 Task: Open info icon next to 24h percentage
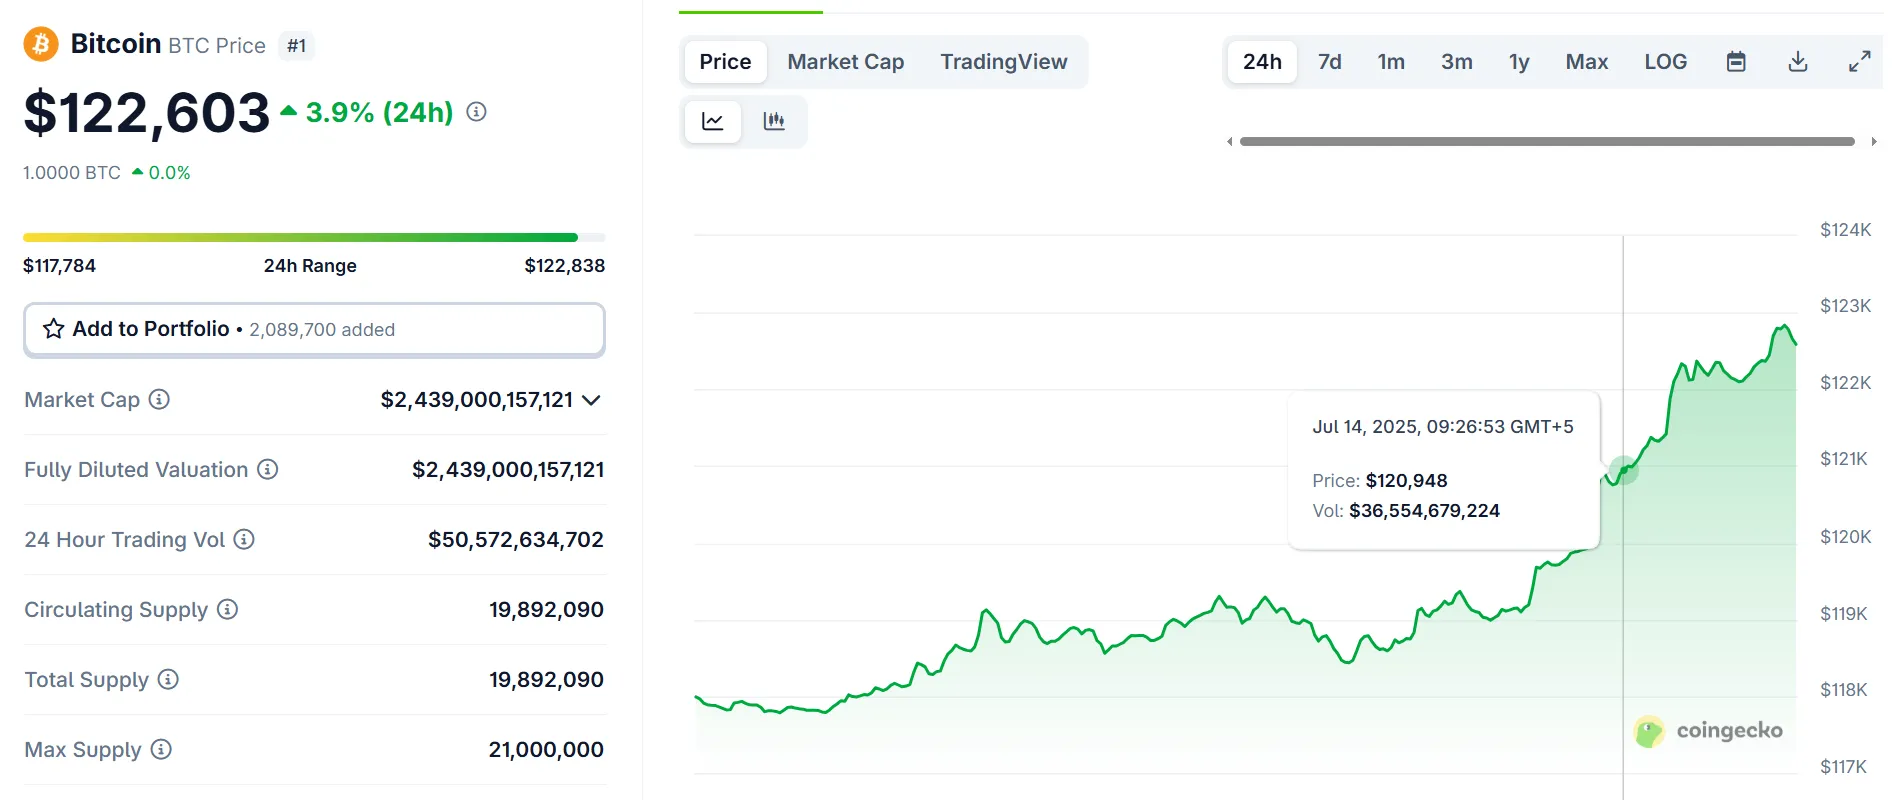pos(477,112)
